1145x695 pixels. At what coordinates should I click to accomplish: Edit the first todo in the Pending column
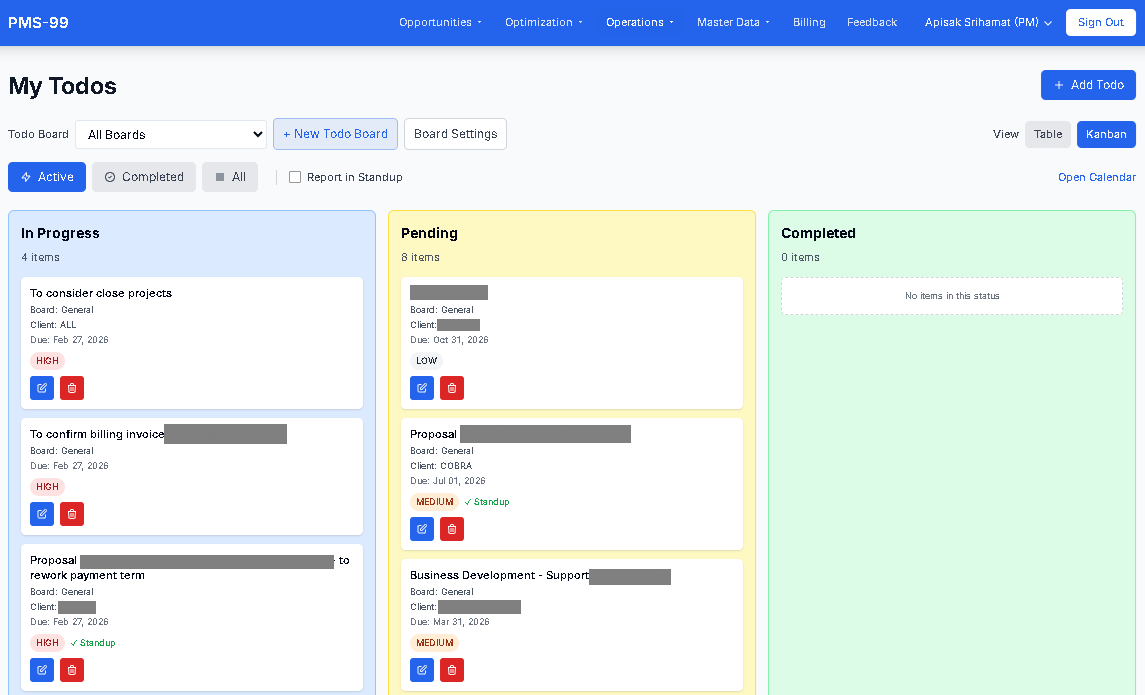421,388
